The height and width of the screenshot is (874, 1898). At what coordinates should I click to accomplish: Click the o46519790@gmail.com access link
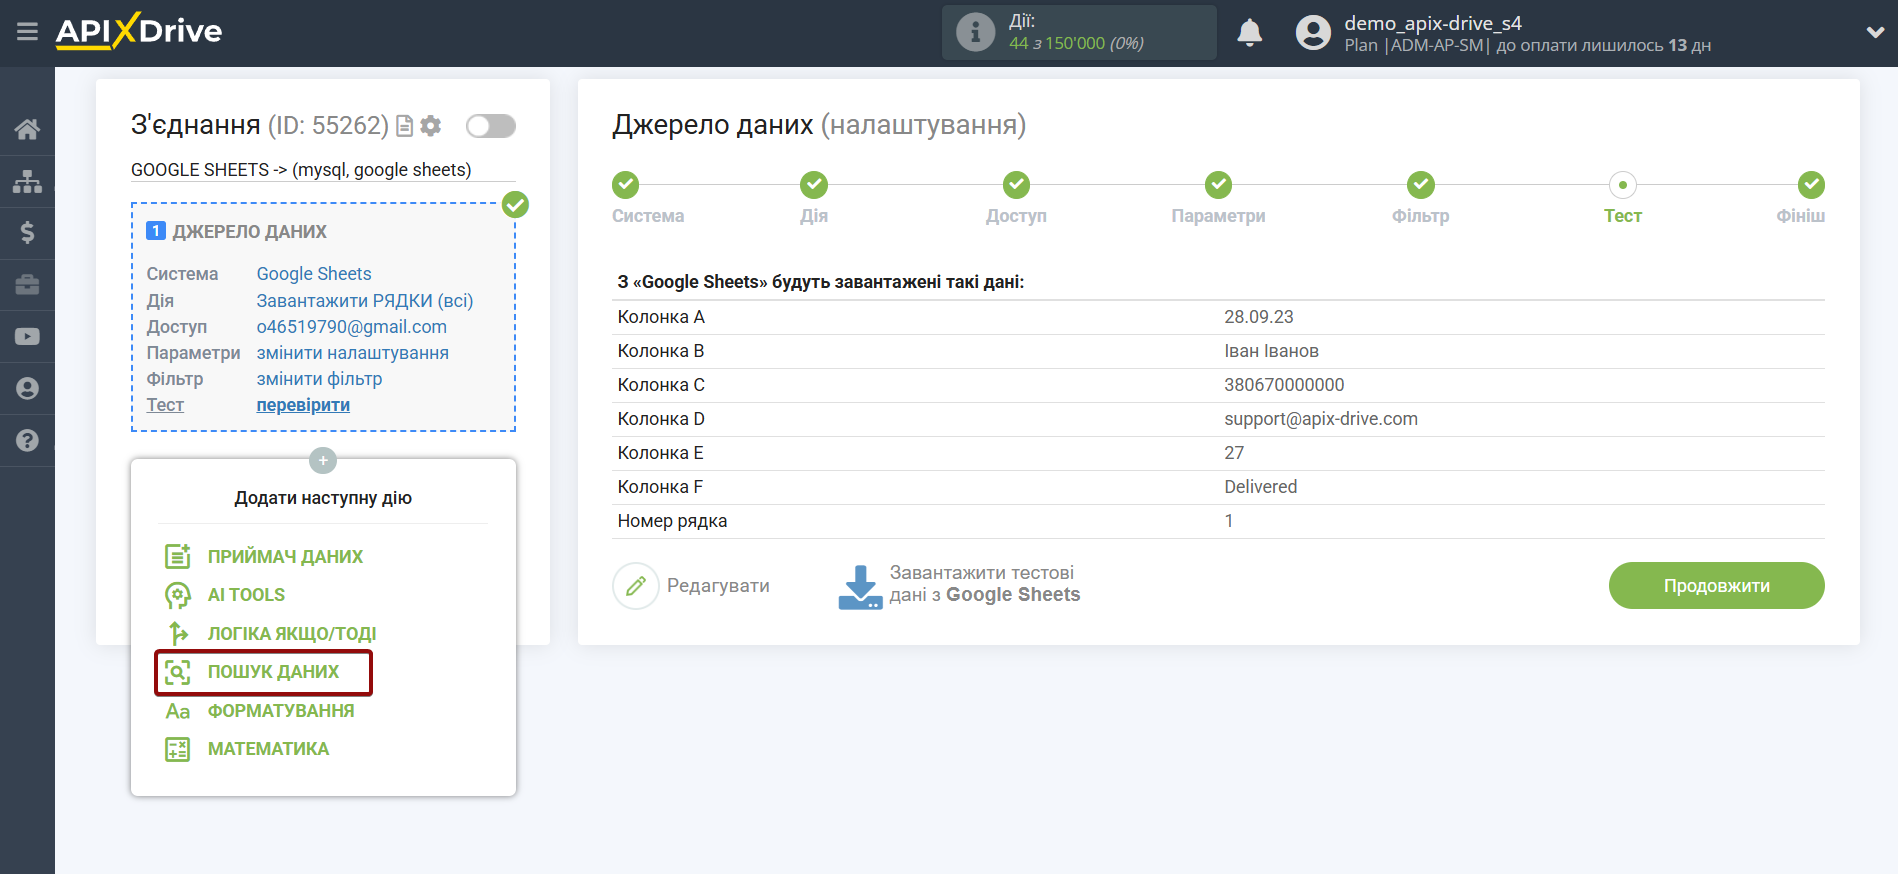point(352,327)
